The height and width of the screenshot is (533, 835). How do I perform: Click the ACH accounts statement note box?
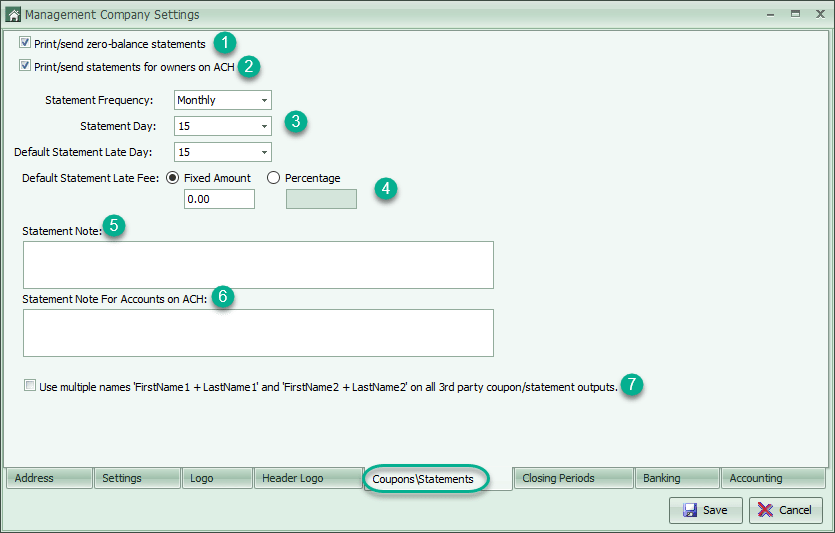(258, 333)
